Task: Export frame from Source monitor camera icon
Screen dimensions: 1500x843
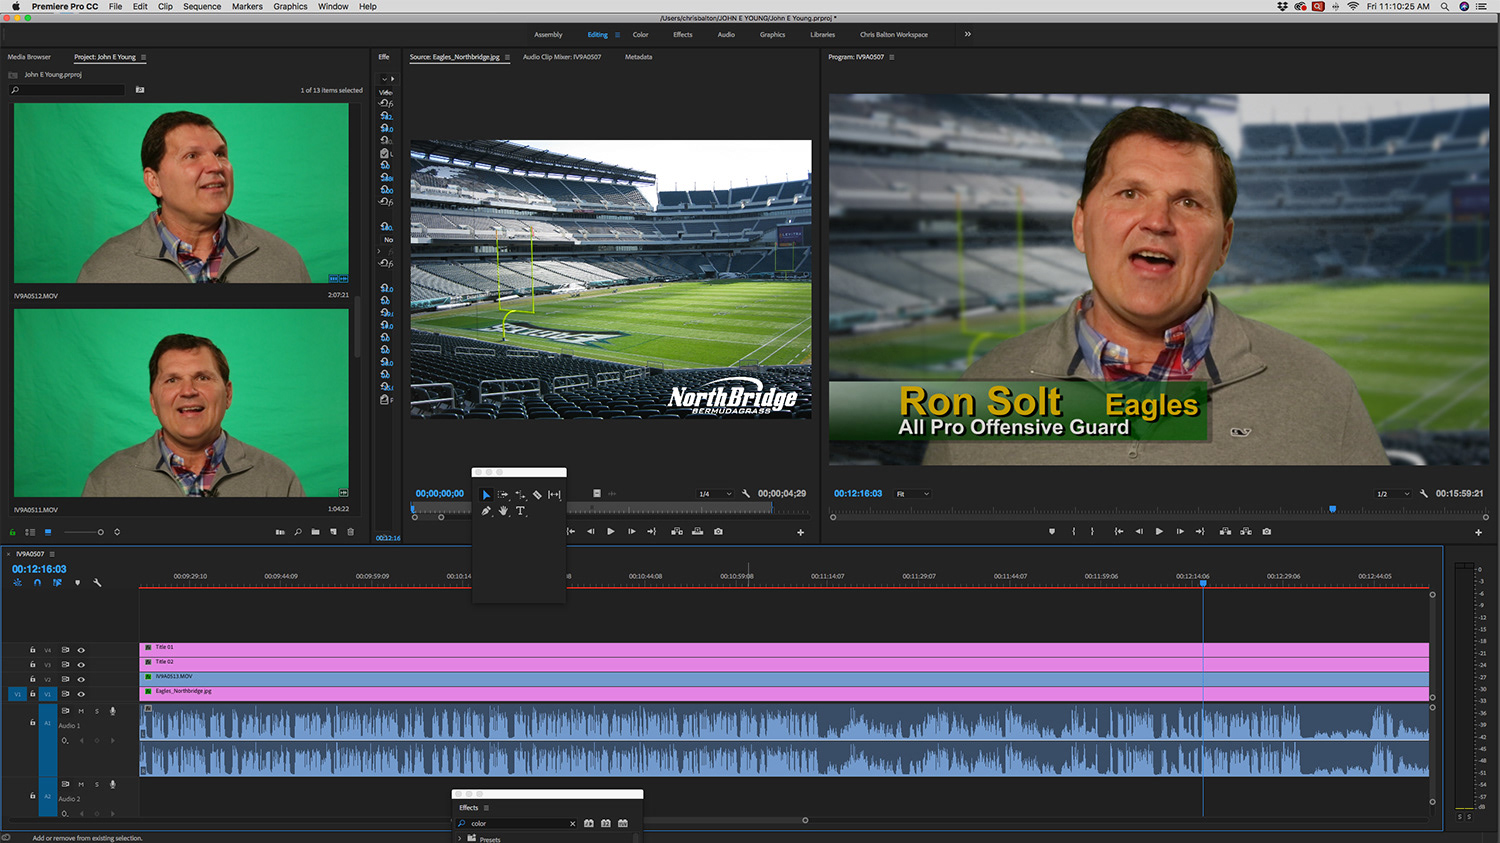Action: [718, 531]
